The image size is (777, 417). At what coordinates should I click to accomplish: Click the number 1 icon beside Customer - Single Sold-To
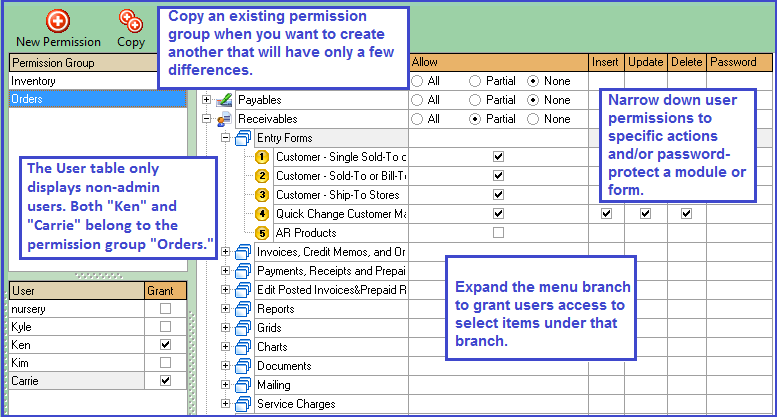click(262, 157)
